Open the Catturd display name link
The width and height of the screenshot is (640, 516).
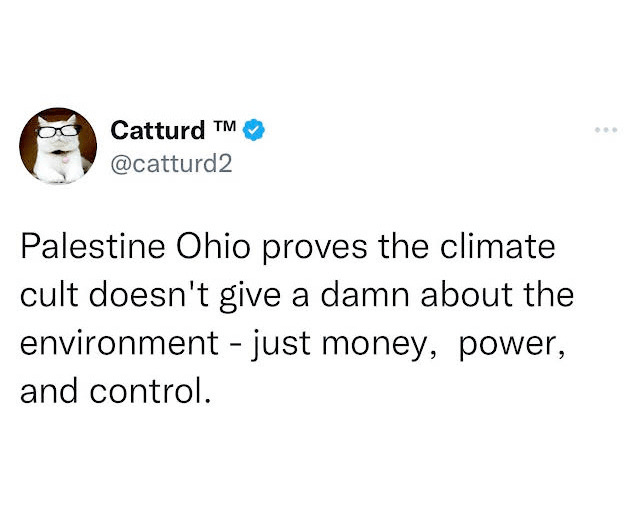(157, 130)
